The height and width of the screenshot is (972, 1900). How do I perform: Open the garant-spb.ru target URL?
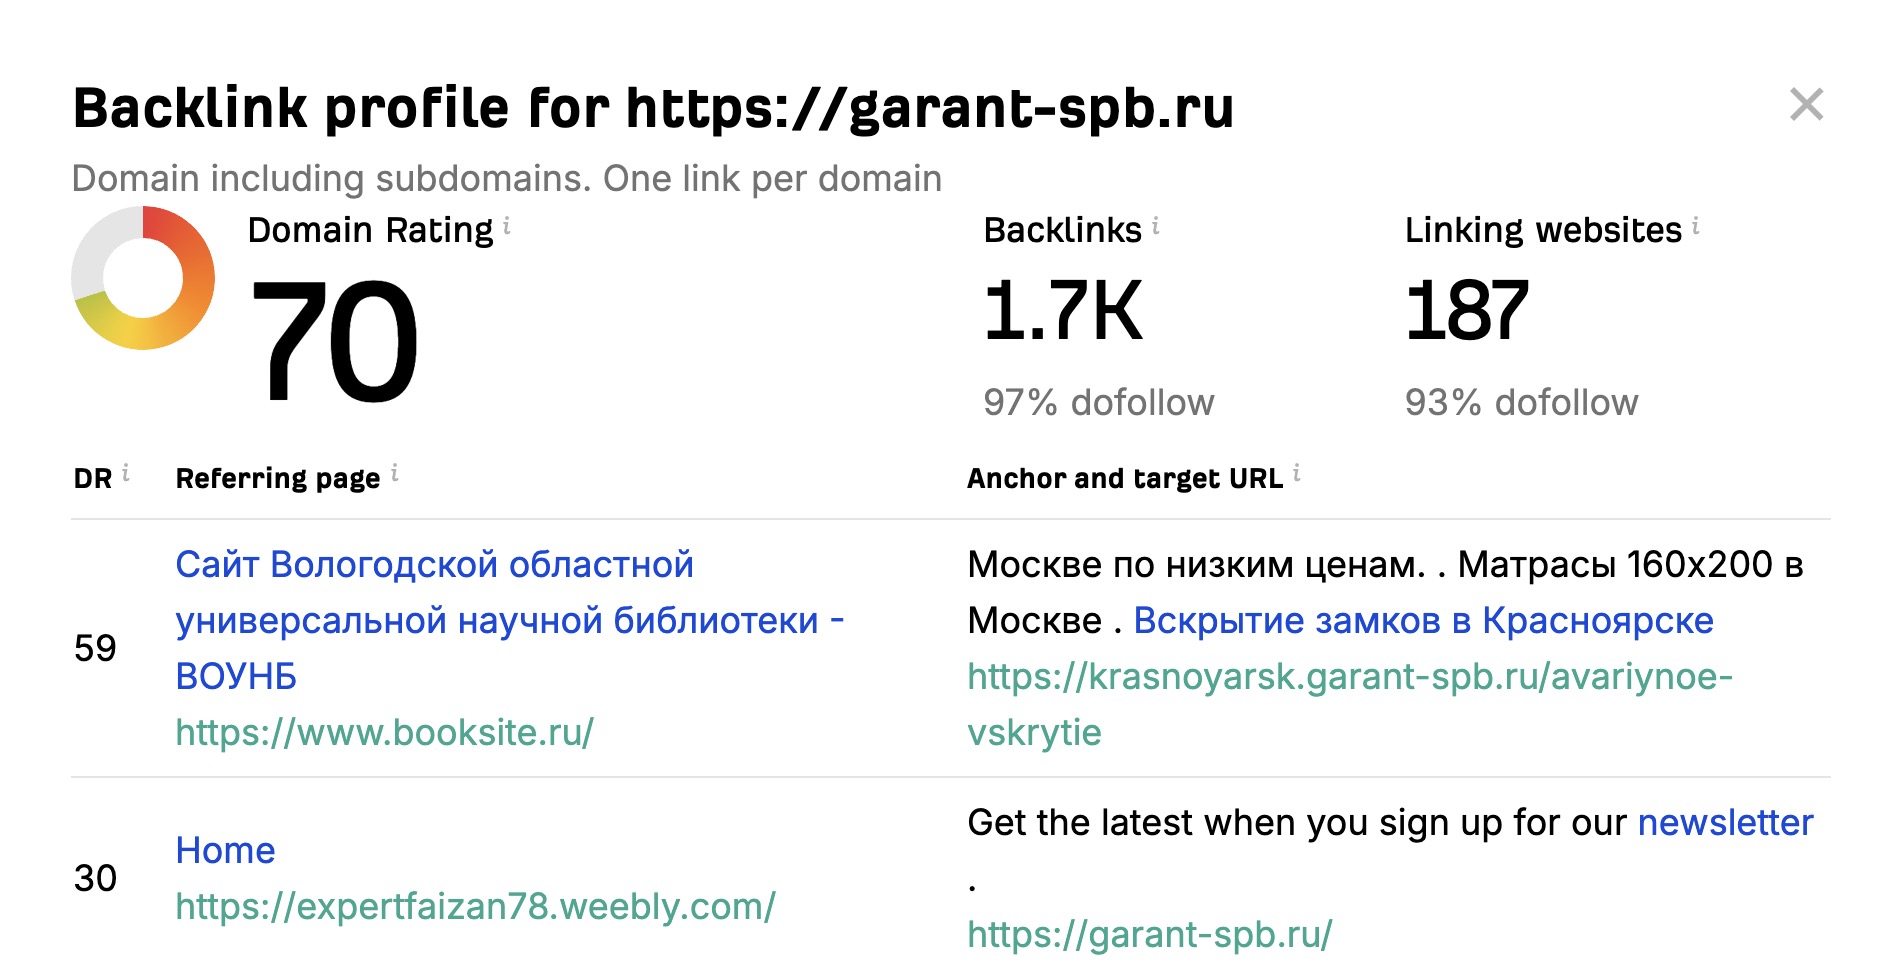click(x=1150, y=935)
